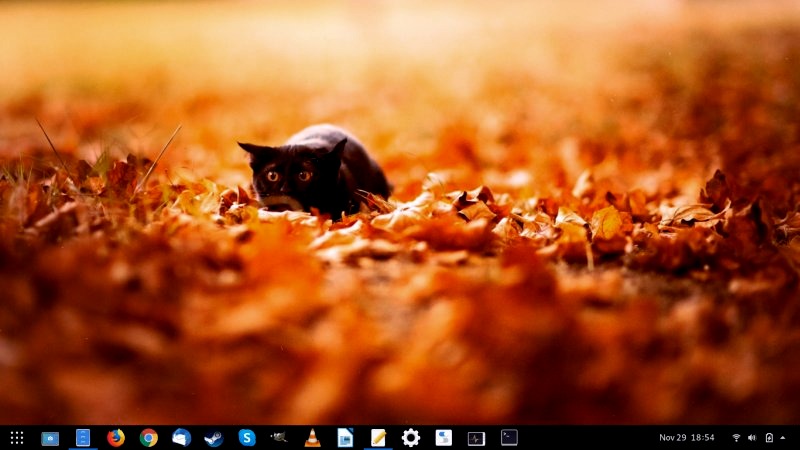
Task: Open the file manager in the taskbar
Action: (83, 438)
